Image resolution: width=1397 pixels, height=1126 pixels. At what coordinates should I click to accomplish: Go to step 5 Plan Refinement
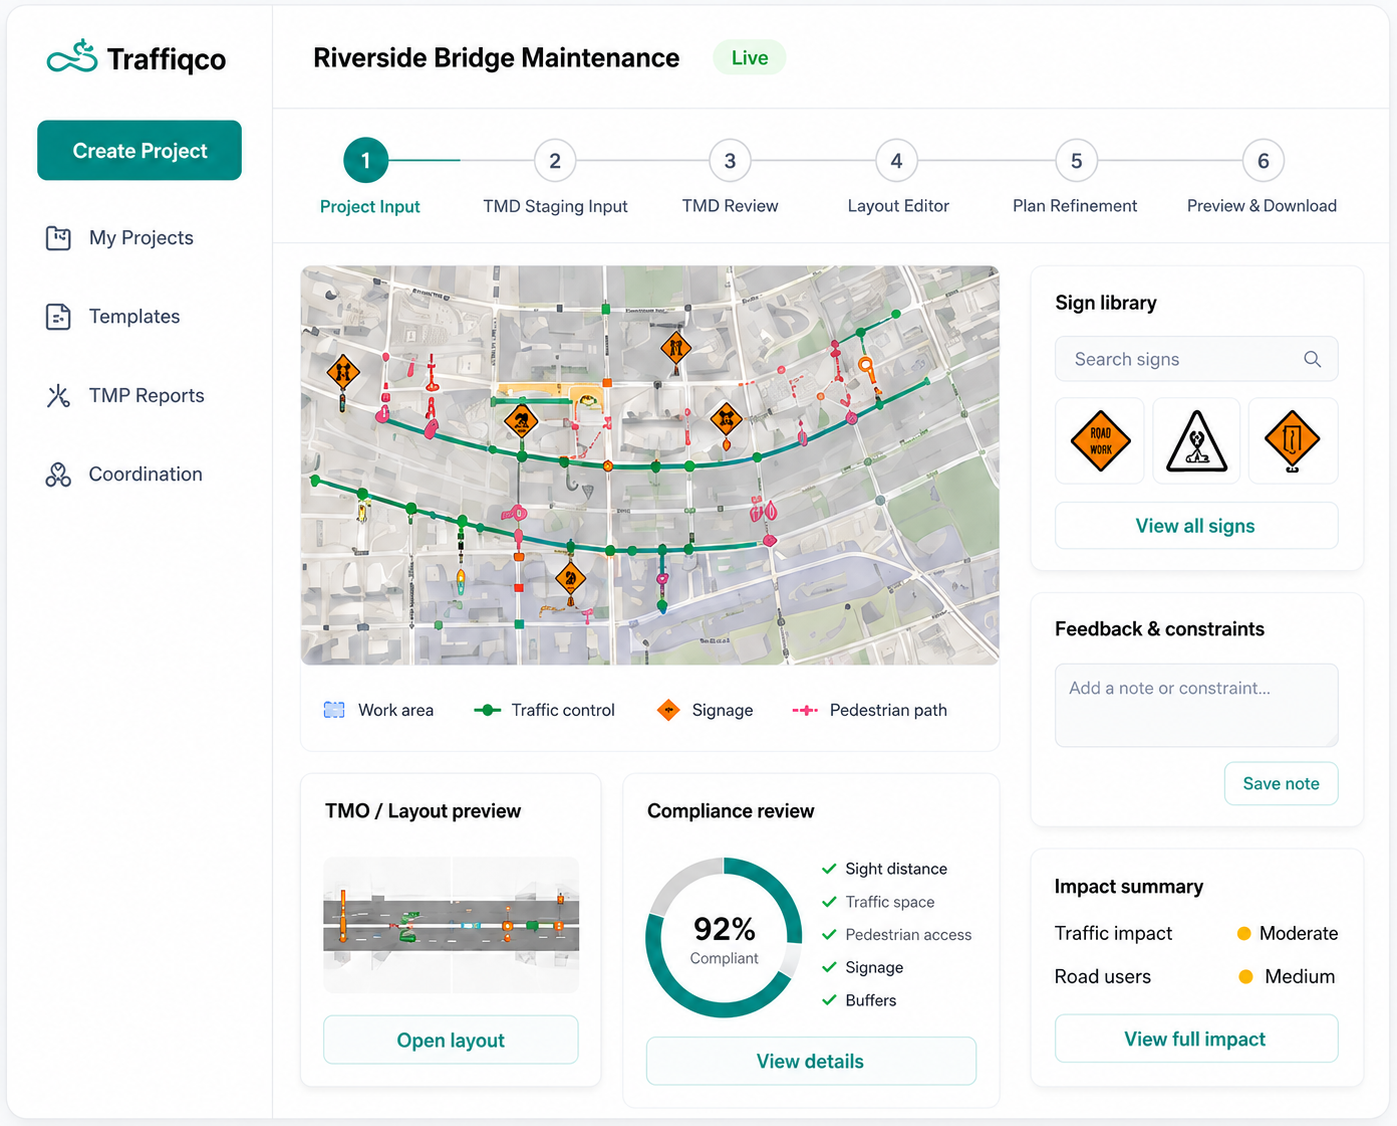[x=1076, y=160]
